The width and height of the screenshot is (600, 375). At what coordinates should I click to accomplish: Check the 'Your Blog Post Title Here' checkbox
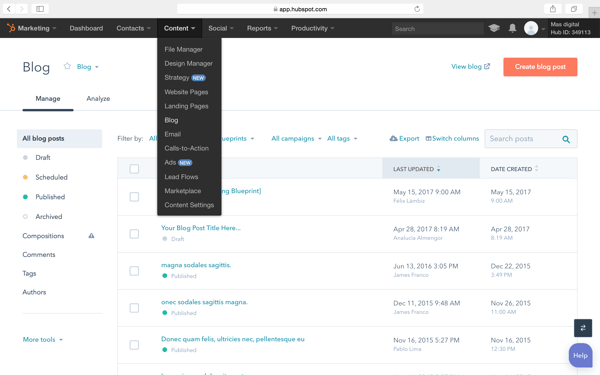click(x=134, y=234)
